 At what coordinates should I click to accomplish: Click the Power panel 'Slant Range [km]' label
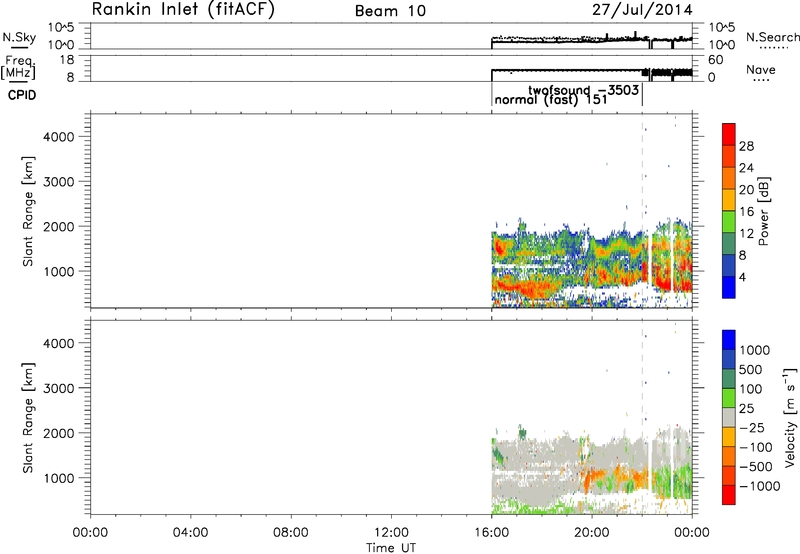(x=28, y=211)
